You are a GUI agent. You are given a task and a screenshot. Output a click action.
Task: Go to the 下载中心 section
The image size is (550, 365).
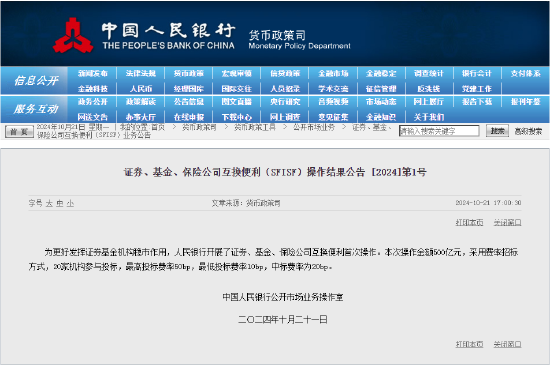point(237,117)
